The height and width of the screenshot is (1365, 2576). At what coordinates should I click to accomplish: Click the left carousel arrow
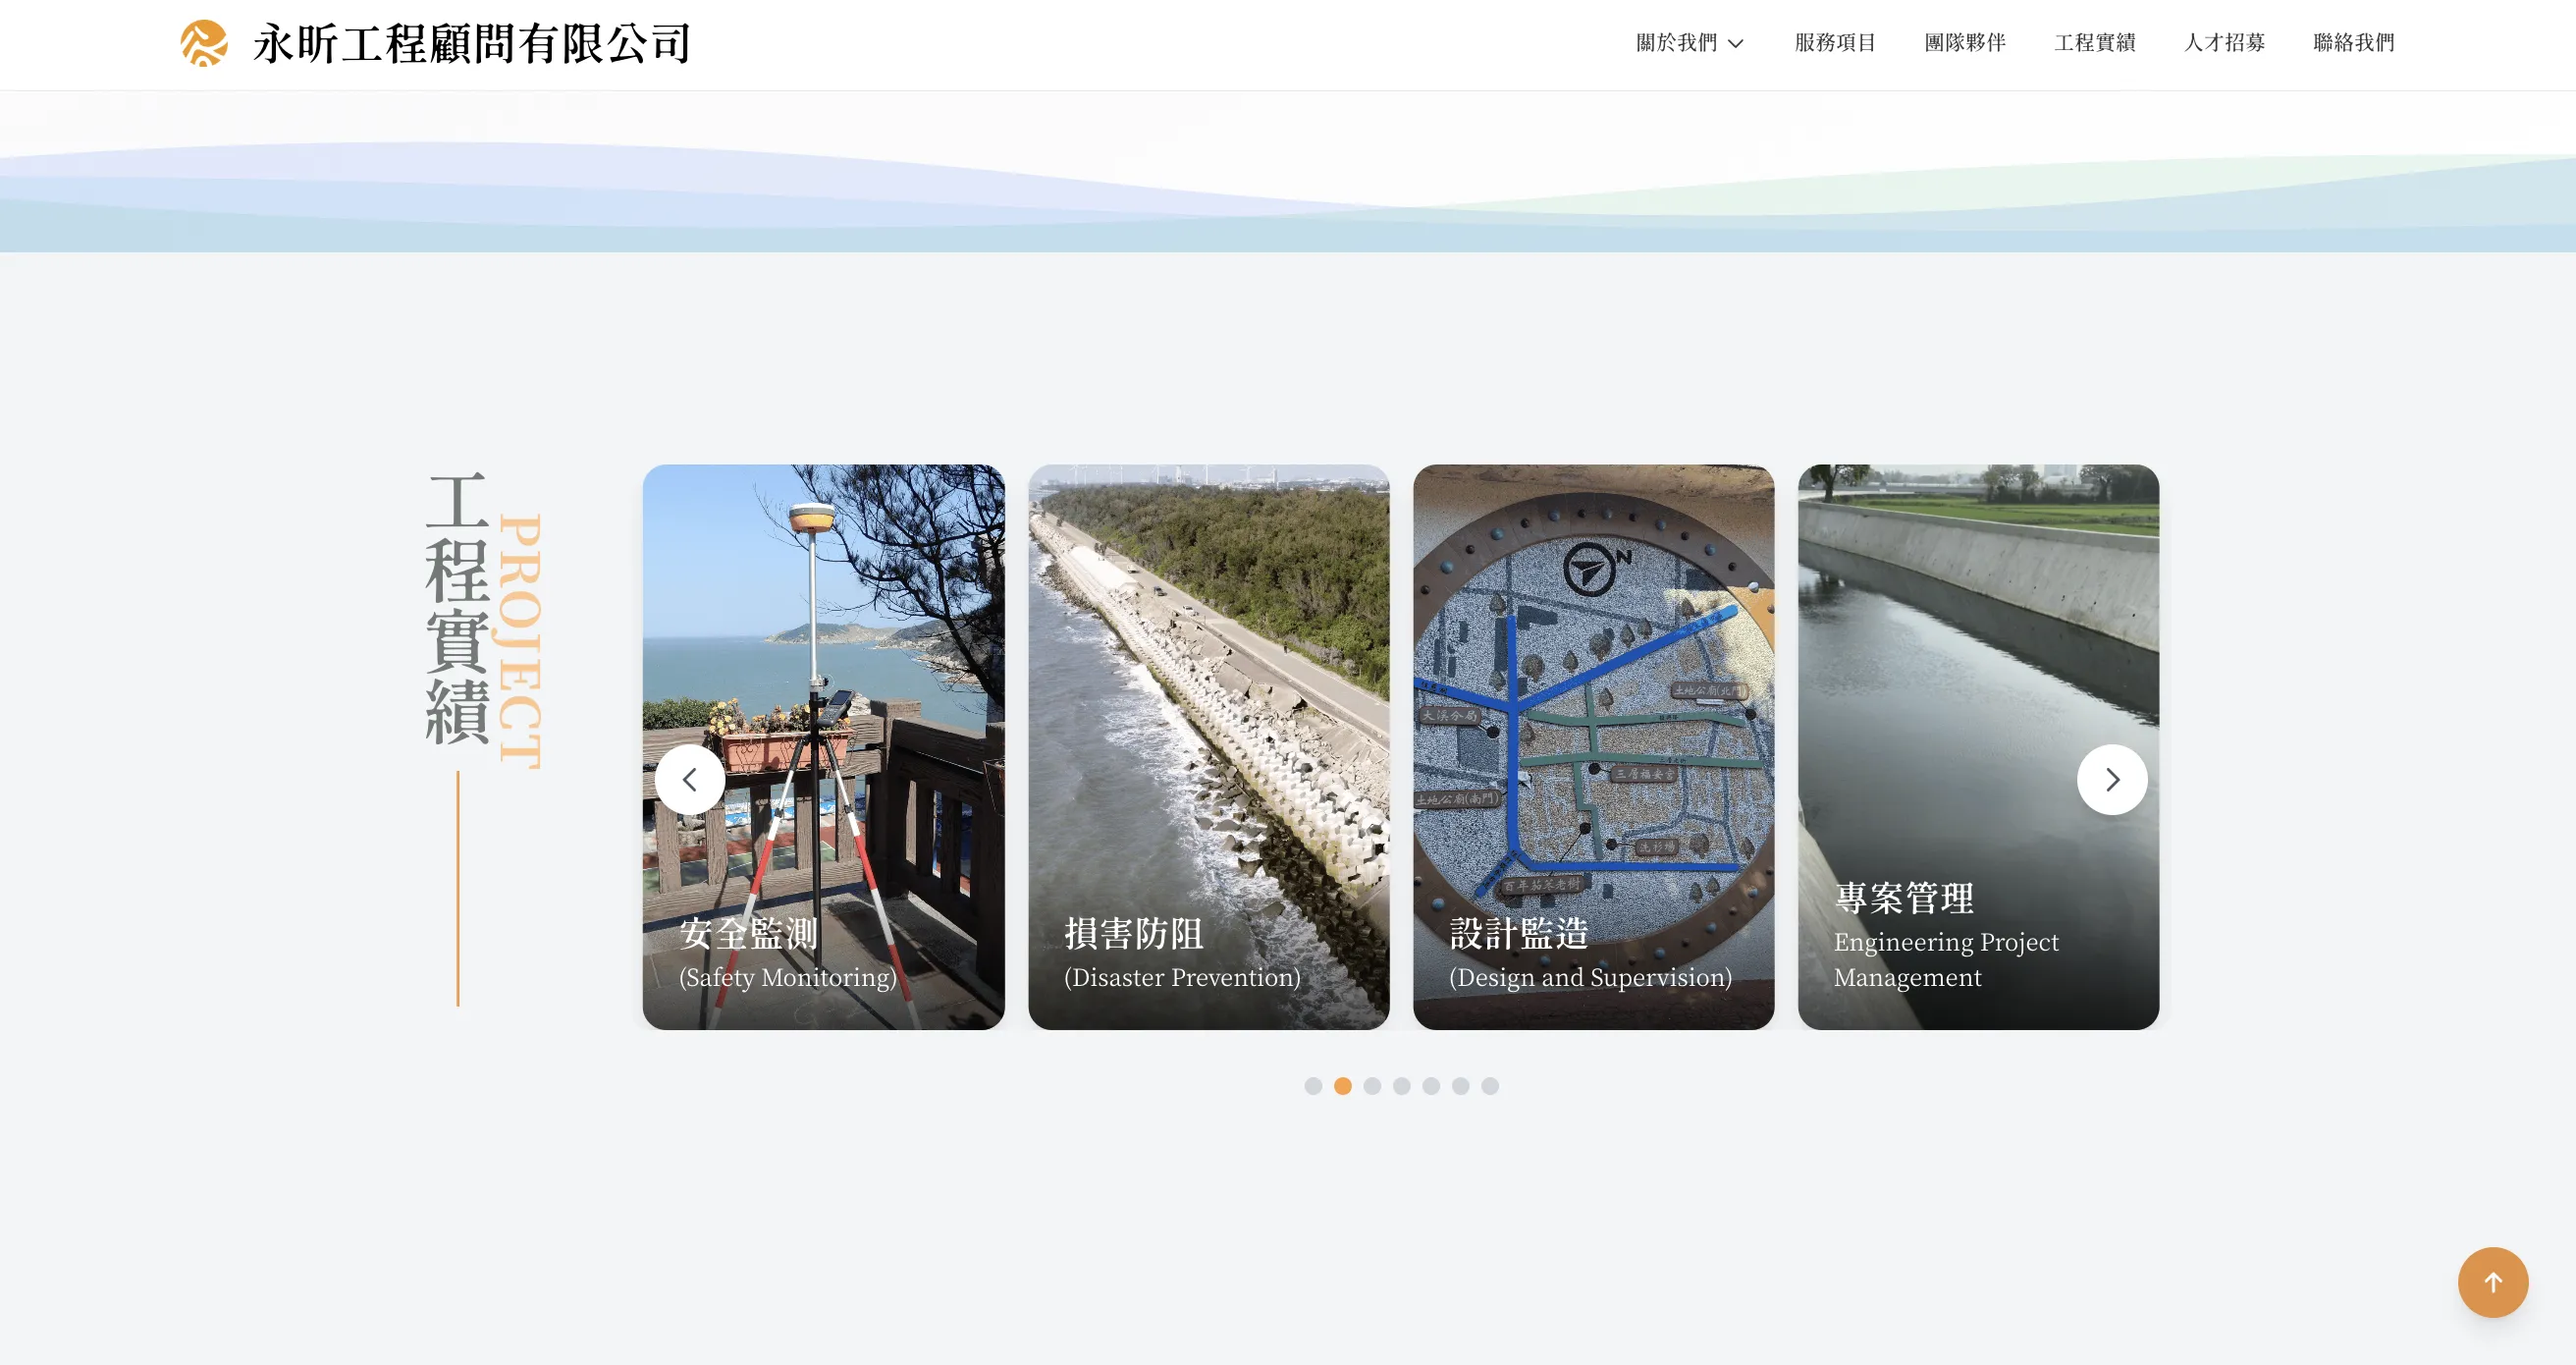[x=690, y=779]
